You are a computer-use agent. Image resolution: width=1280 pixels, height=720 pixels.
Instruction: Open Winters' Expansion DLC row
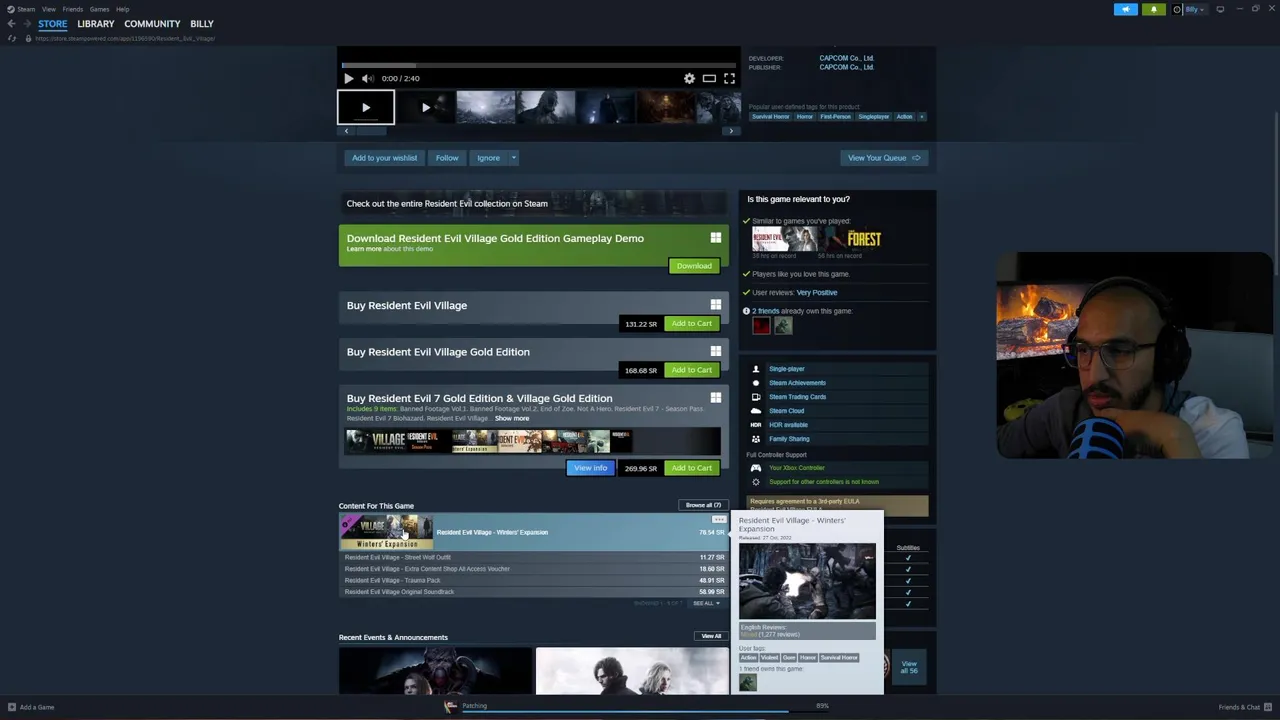pos(533,532)
